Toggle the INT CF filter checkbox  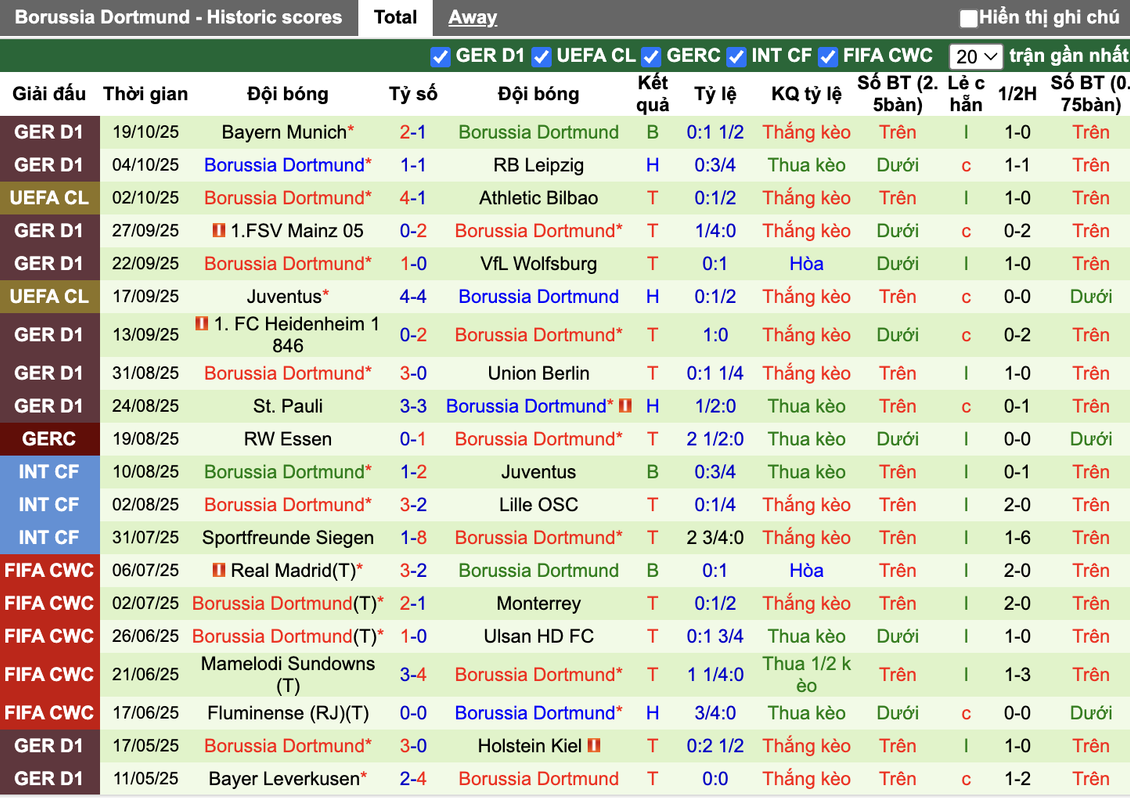pyautogui.click(x=736, y=56)
